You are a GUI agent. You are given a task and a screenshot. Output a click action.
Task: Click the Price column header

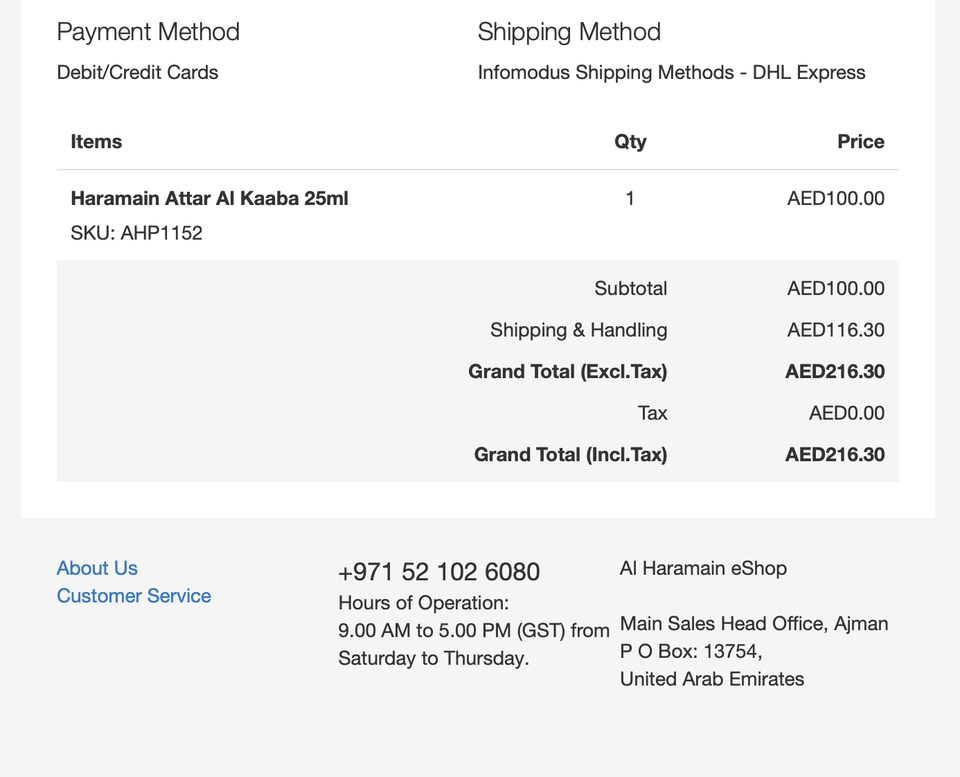(x=860, y=142)
